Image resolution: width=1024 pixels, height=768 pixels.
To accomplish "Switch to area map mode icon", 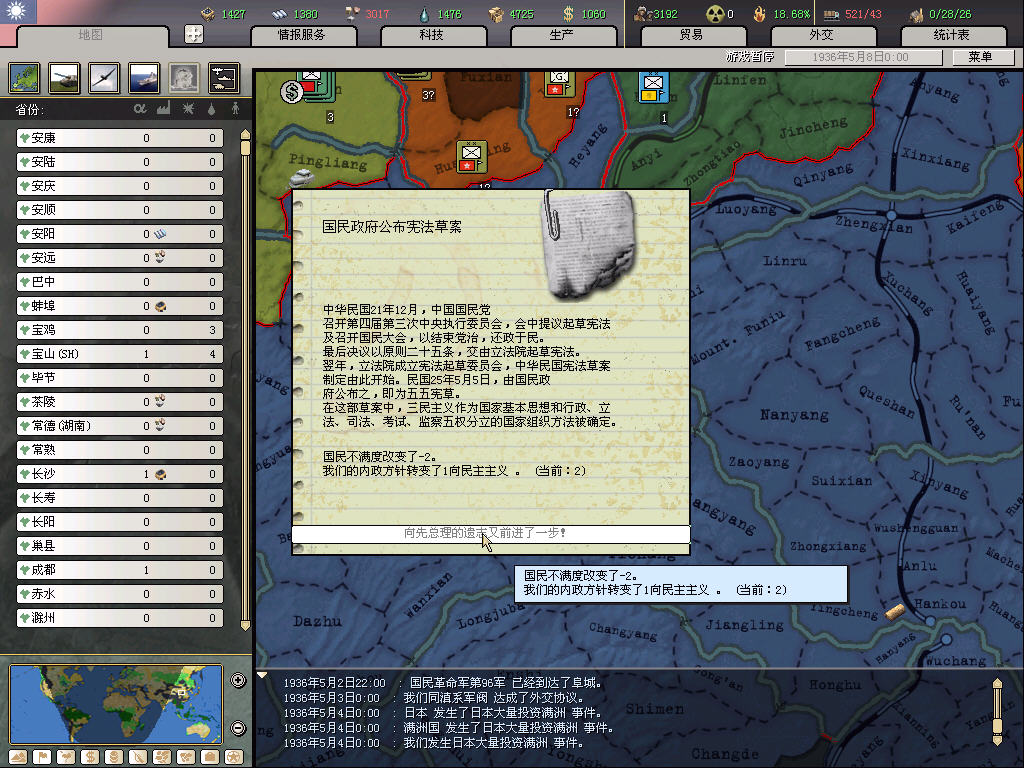I will 186,757.
